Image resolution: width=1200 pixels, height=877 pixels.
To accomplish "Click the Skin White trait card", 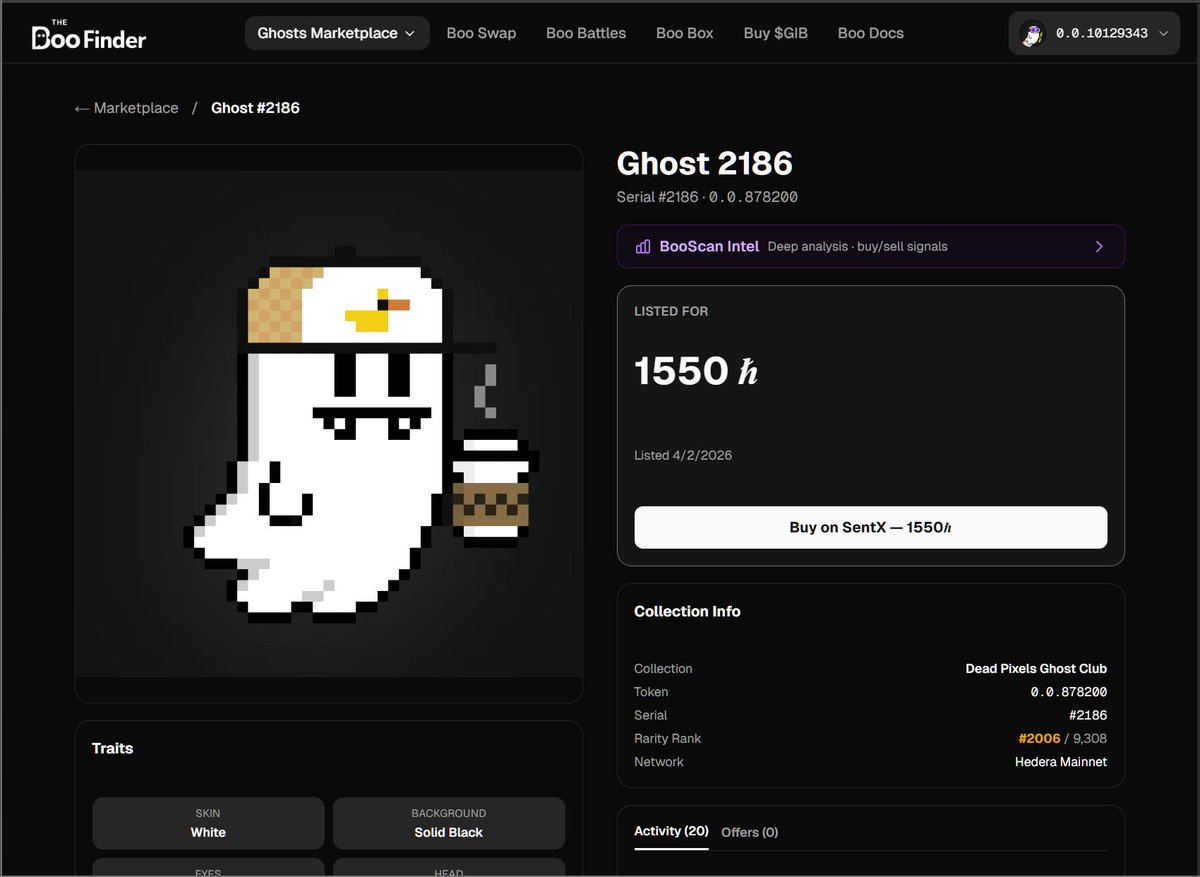I will pos(208,823).
